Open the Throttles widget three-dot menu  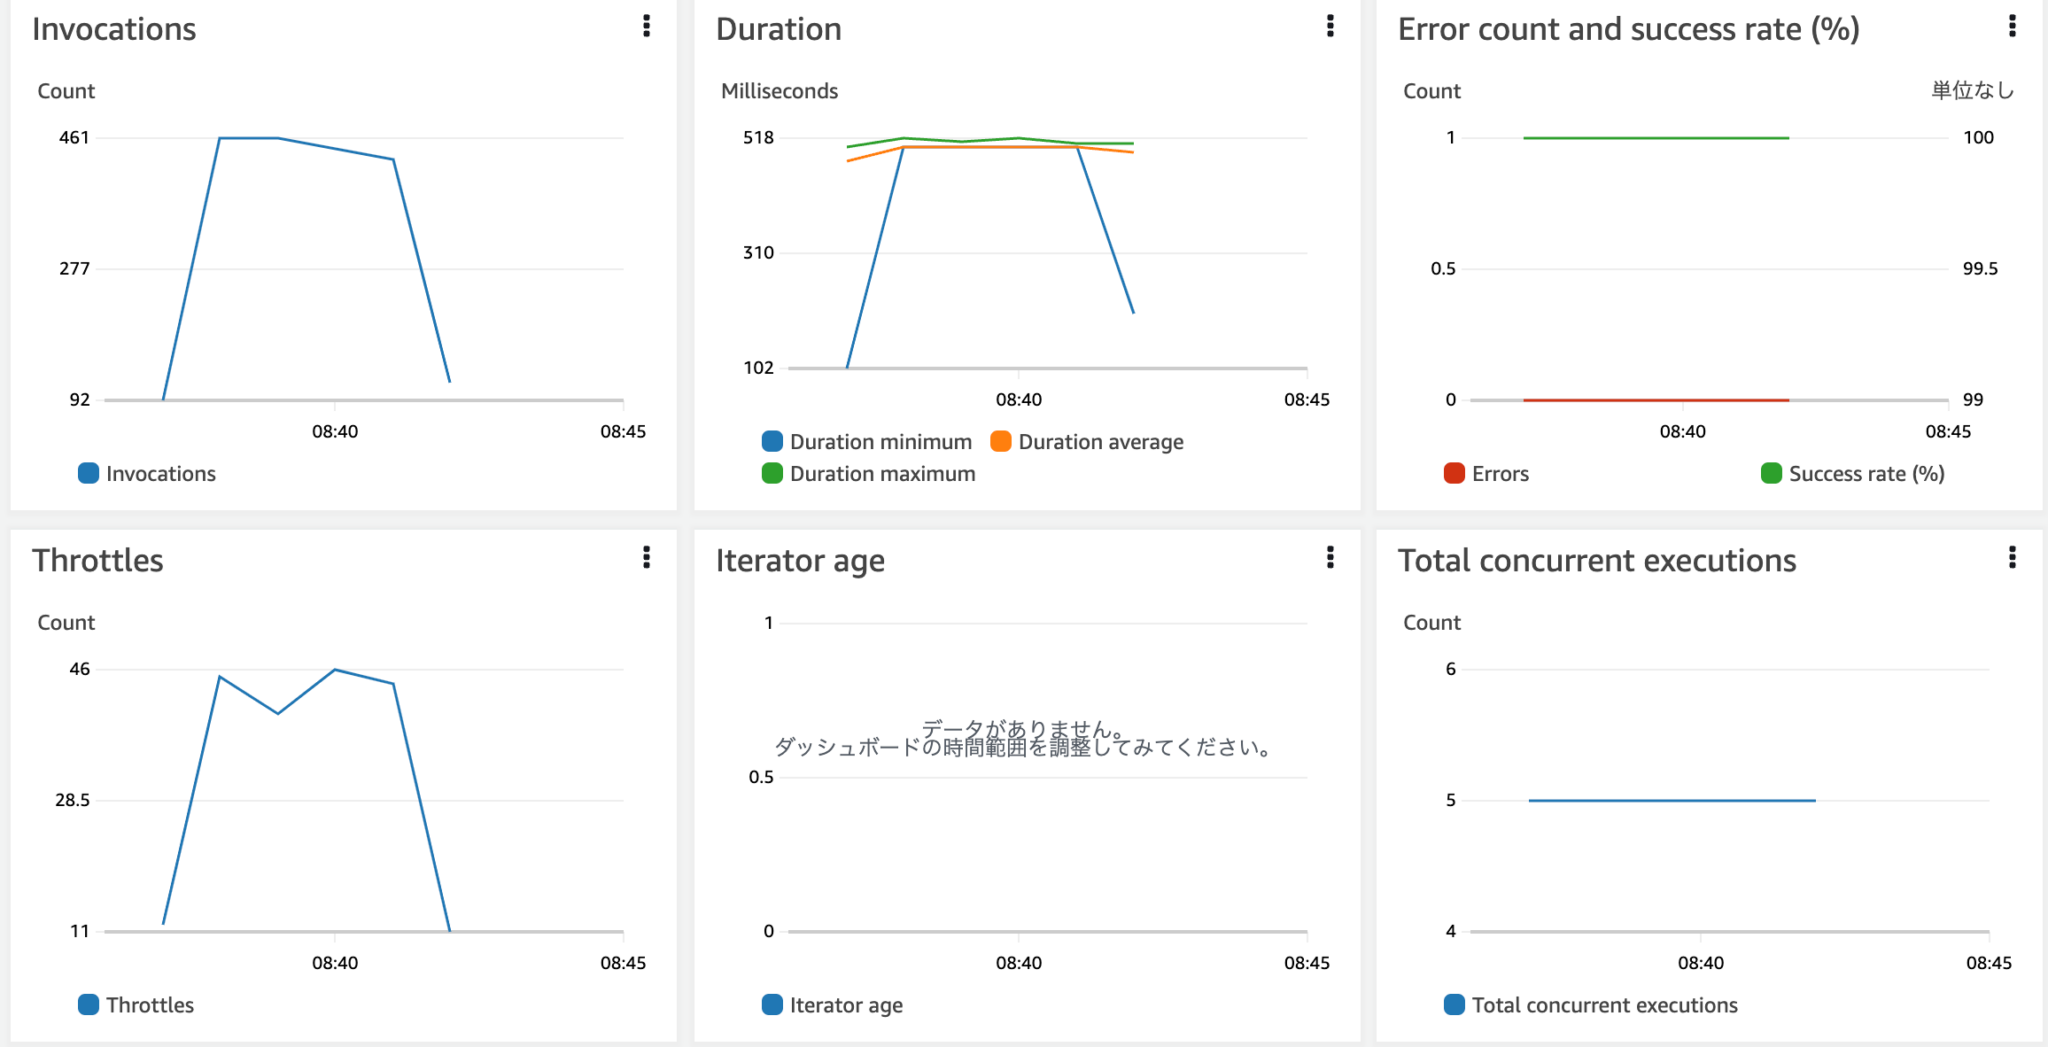646,557
